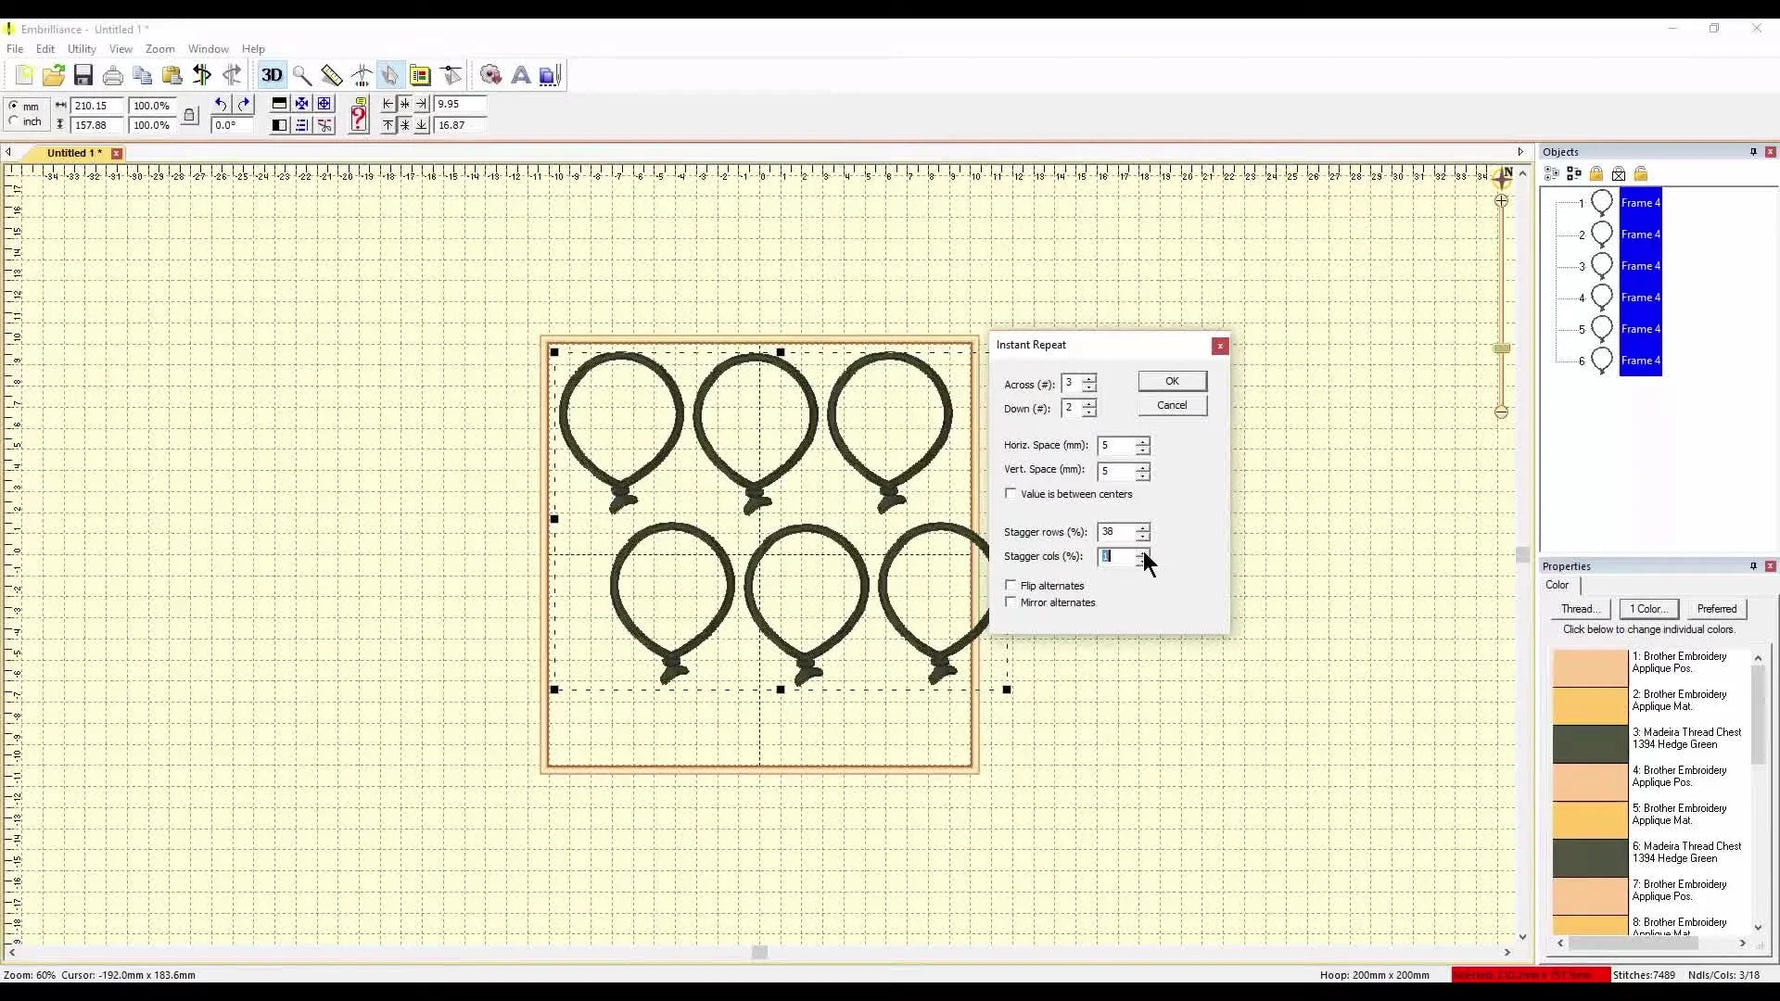Click the Thread... button
The width and height of the screenshot is (1780, 1001).
[x=1580, y=609]
